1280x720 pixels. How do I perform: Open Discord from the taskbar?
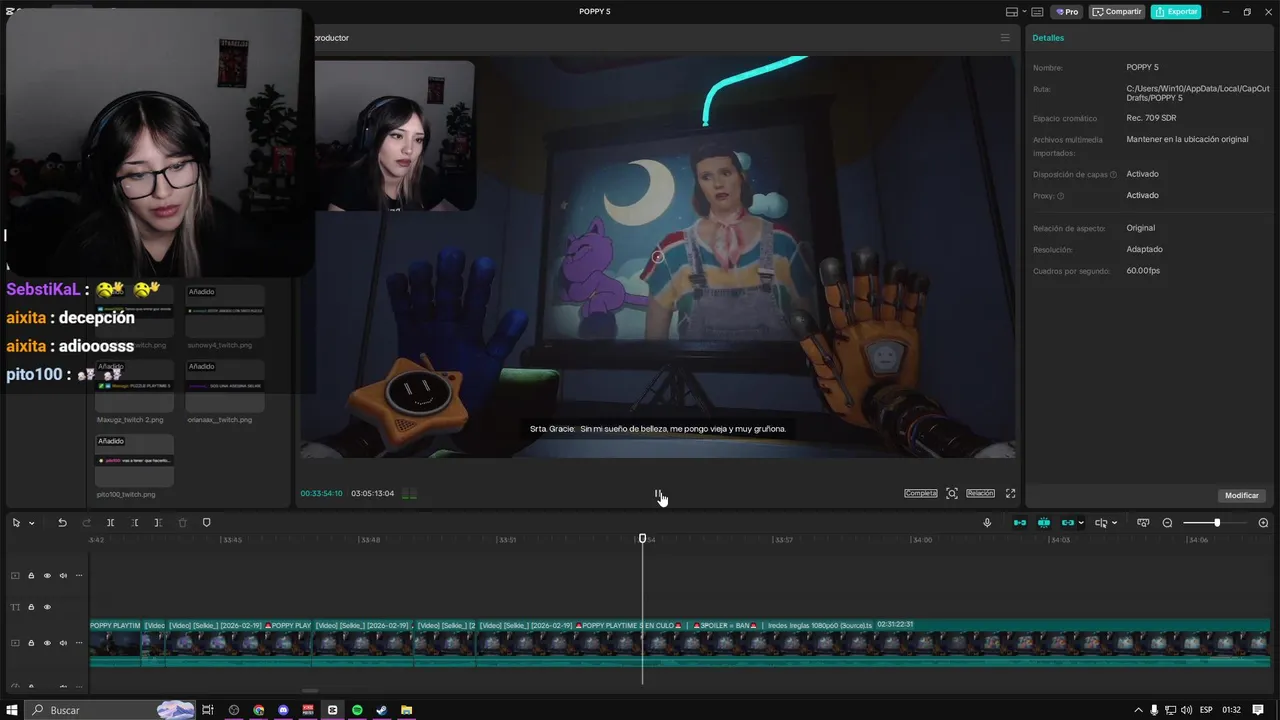coord(283,710)
